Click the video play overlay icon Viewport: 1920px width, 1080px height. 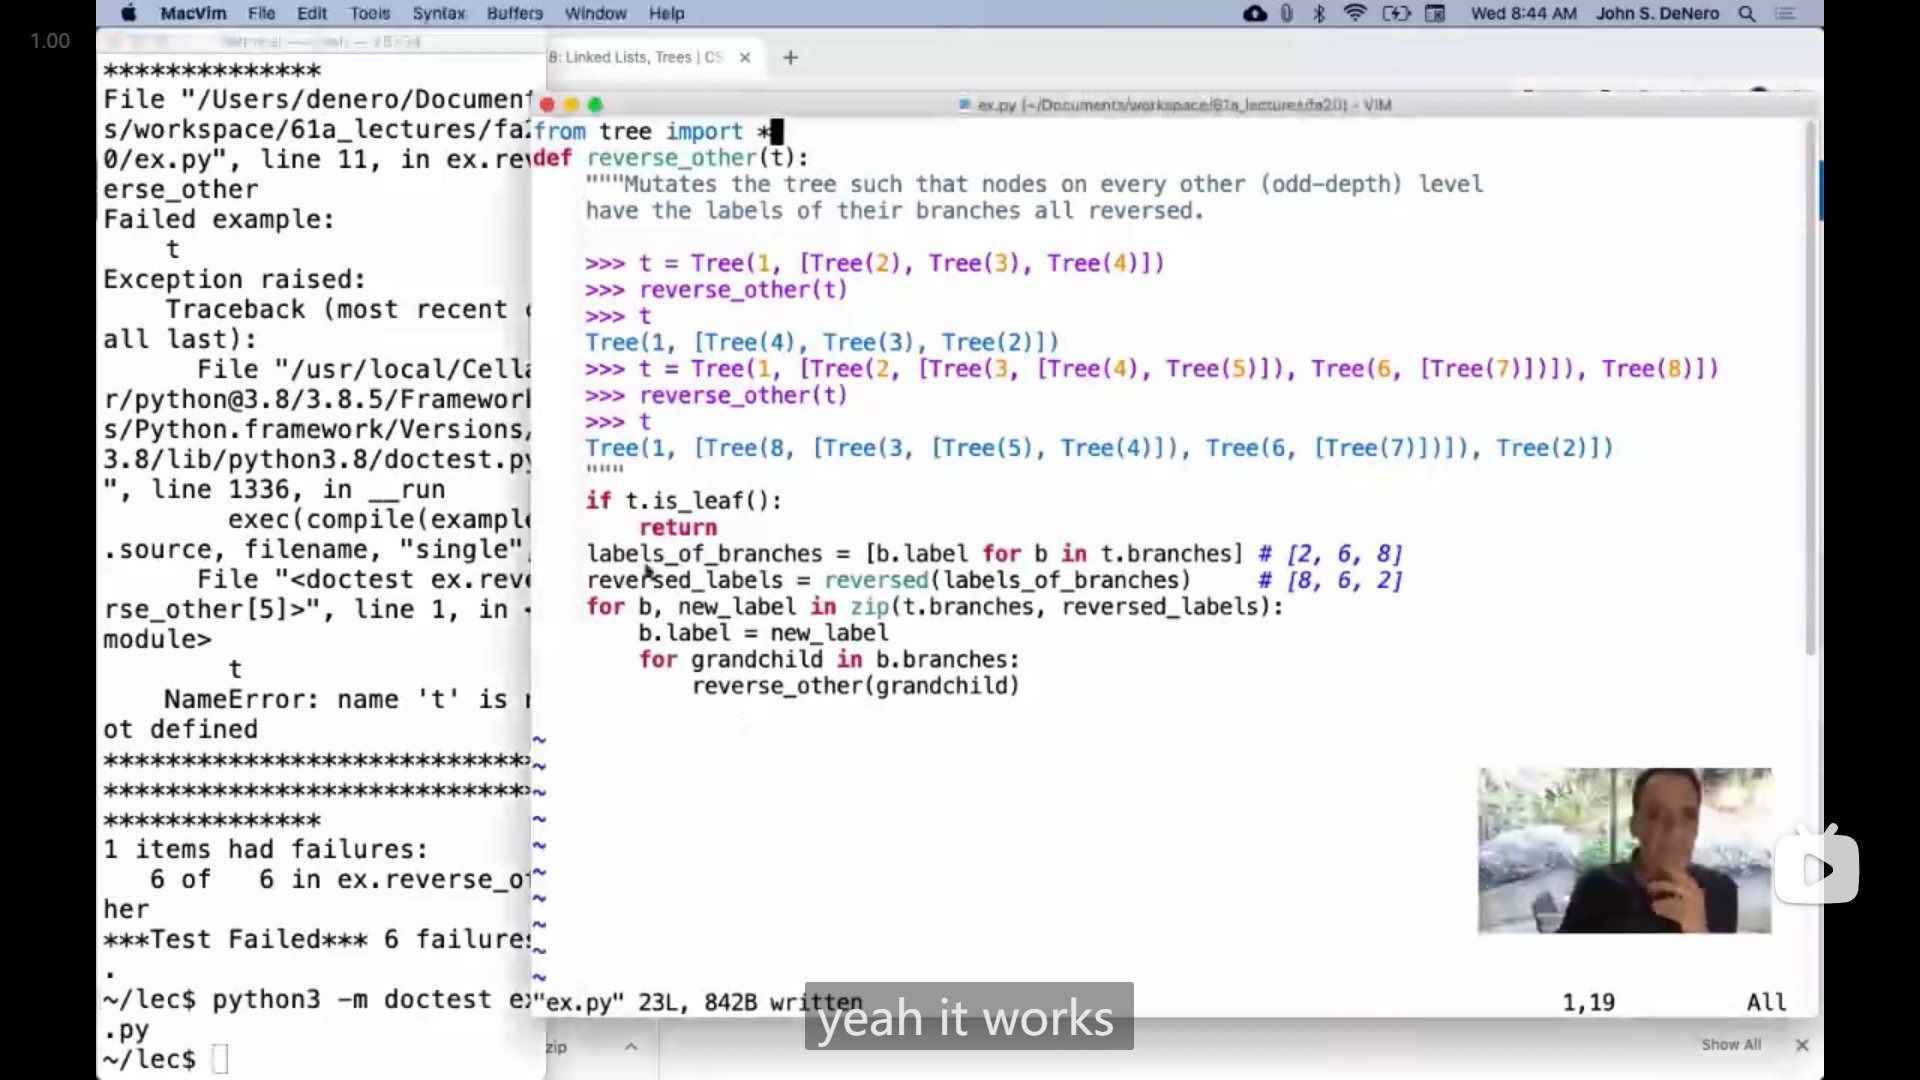[x=1817, y=868]
